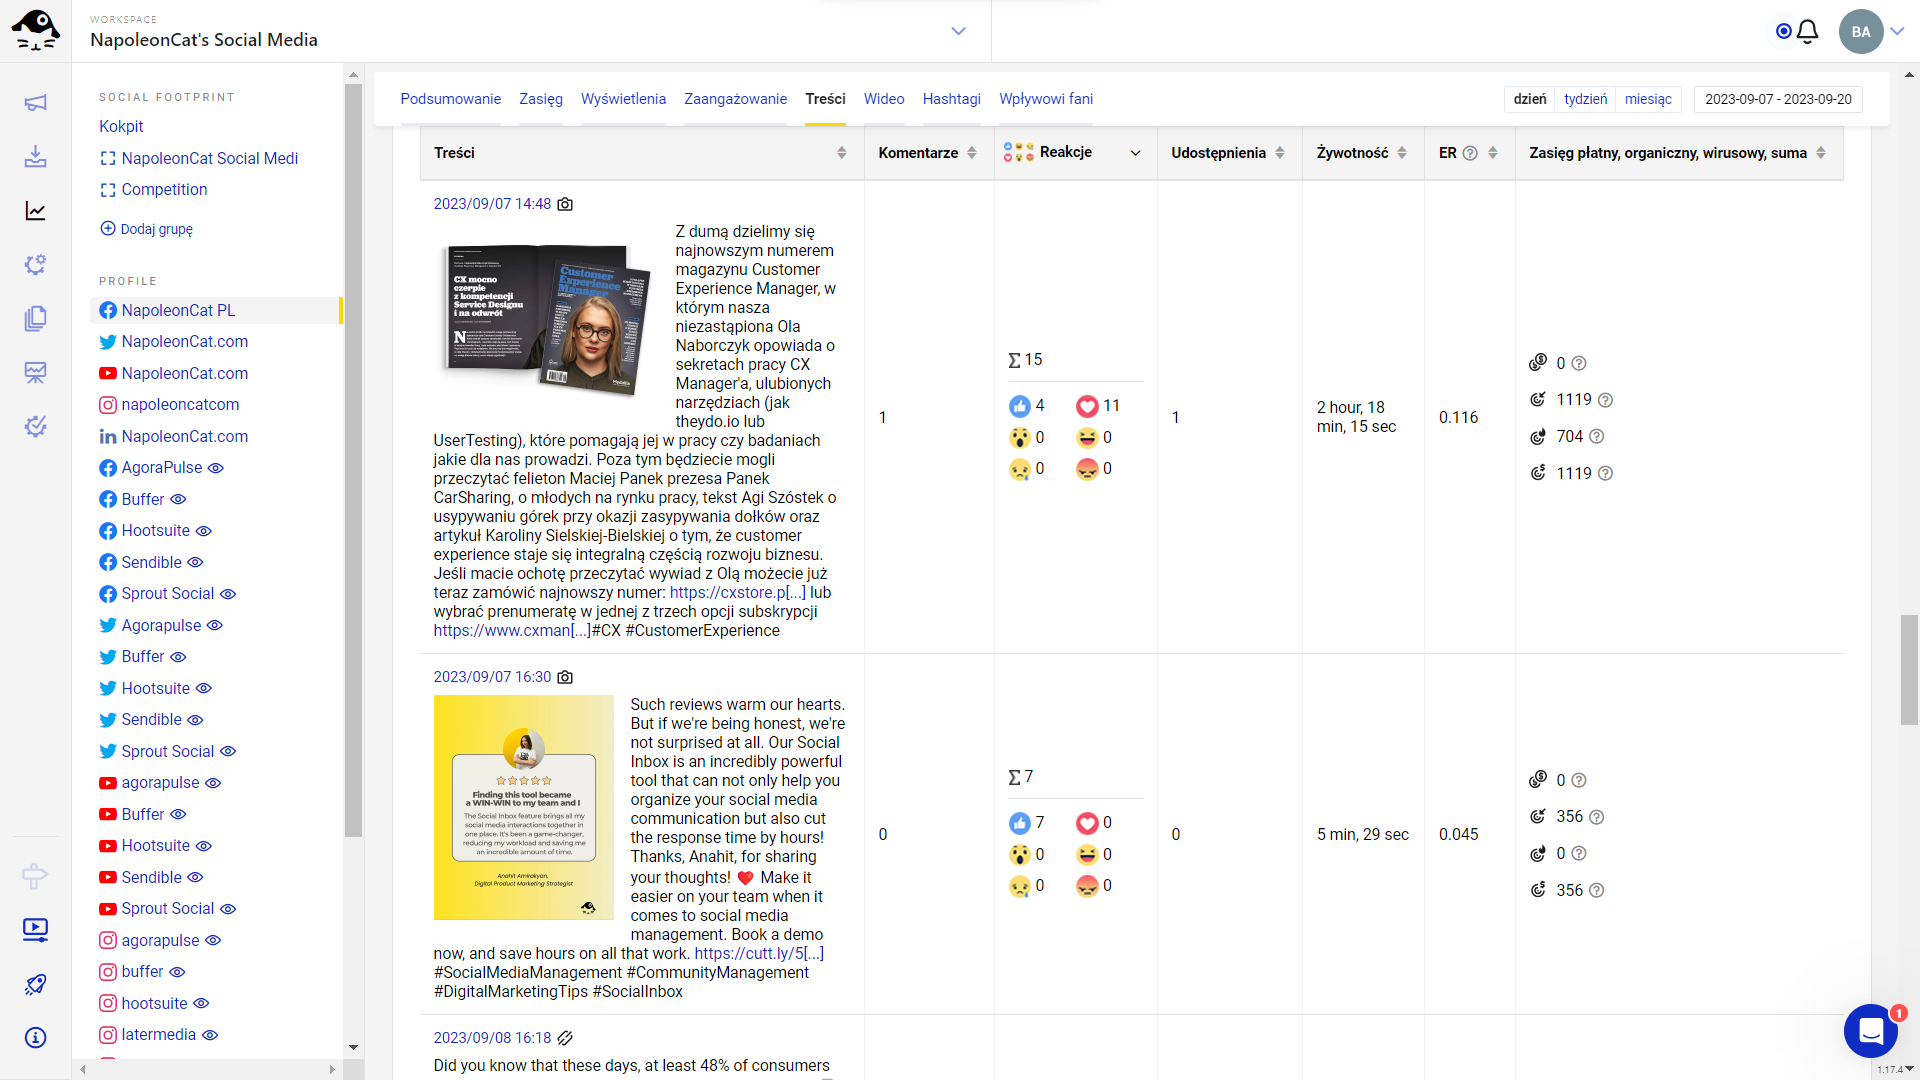The height and width of the screenshot is (1080, 1920).
Task: Open the Automation gear sidebar icon
Action: click(x=35, y=265)
